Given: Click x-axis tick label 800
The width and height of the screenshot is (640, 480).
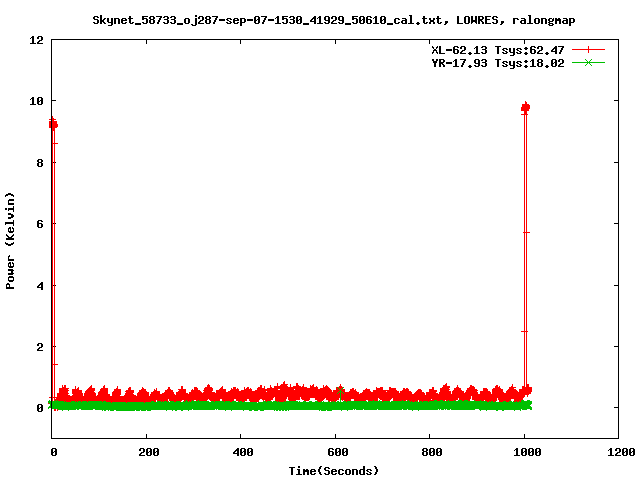Looking at the screenshot, I should [432, 452].
